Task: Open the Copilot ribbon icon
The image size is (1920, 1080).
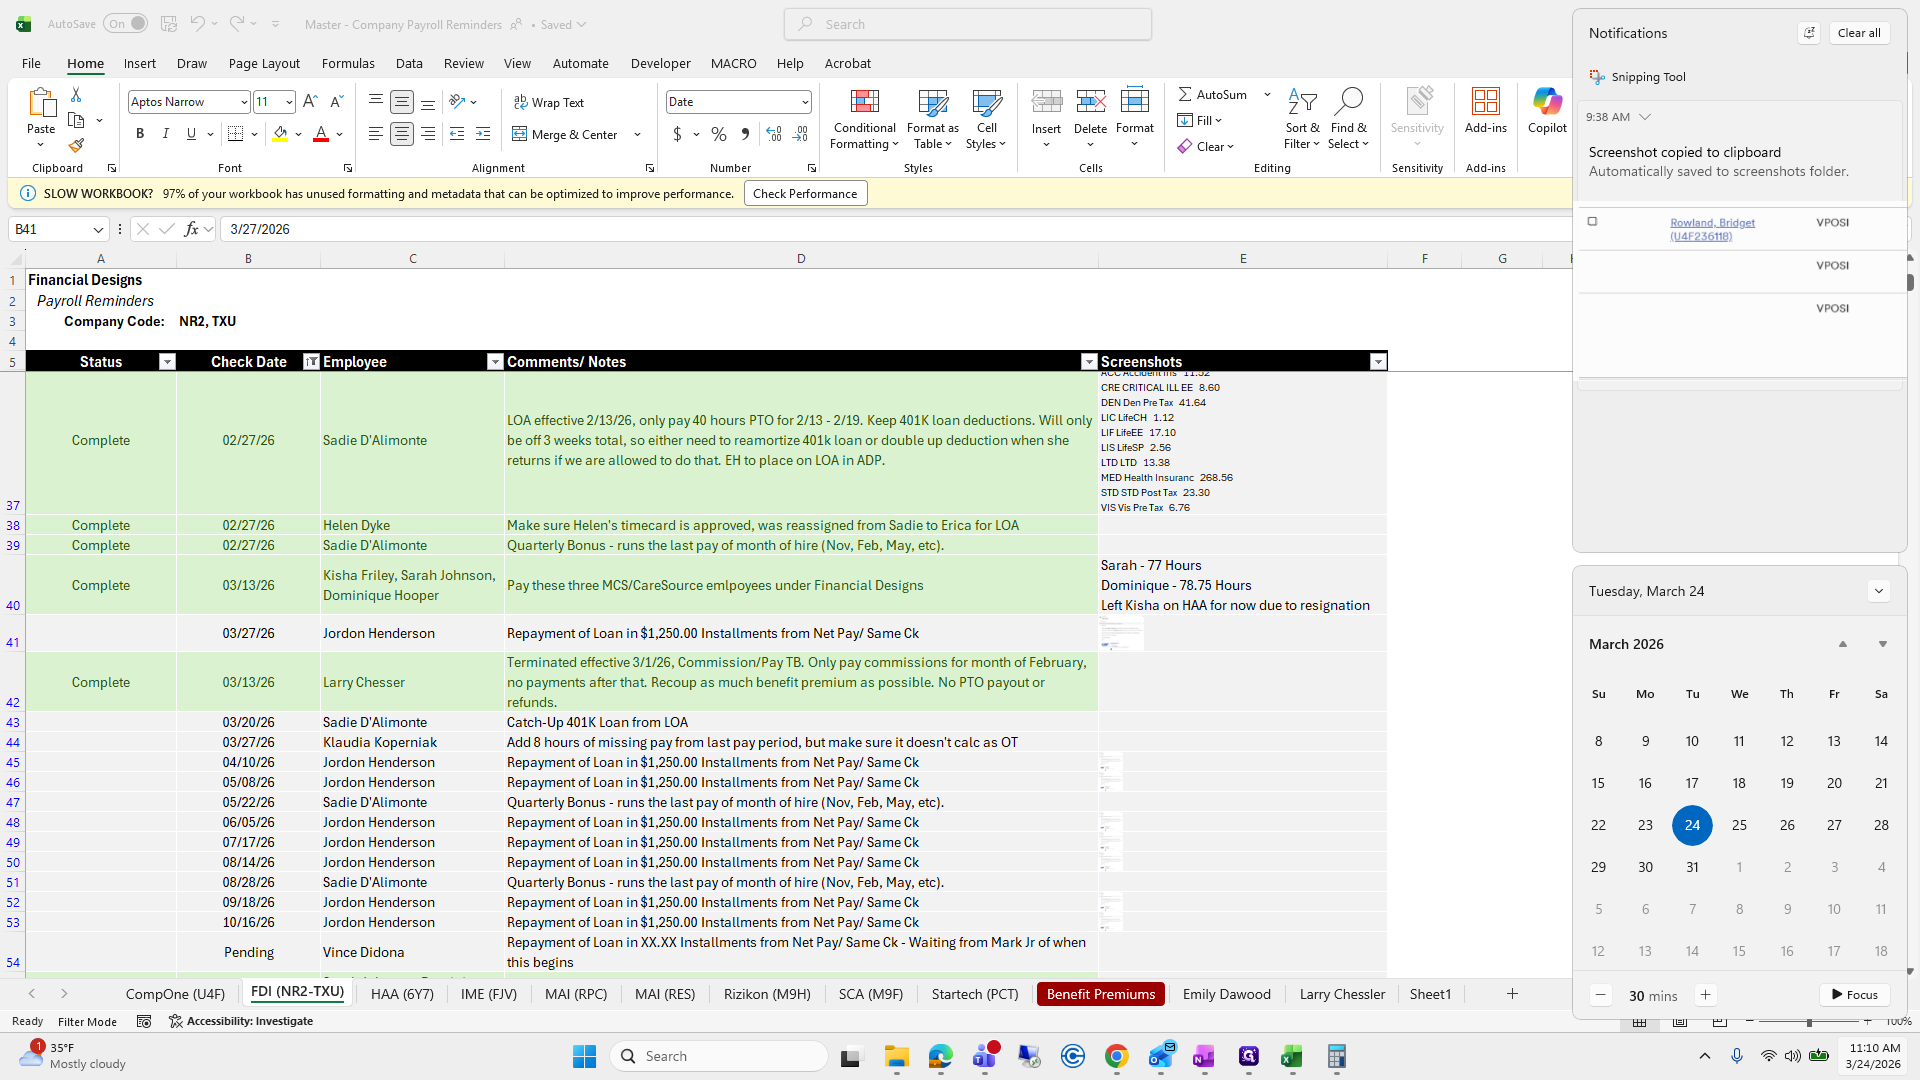Action: click(x=1547, y=102)
